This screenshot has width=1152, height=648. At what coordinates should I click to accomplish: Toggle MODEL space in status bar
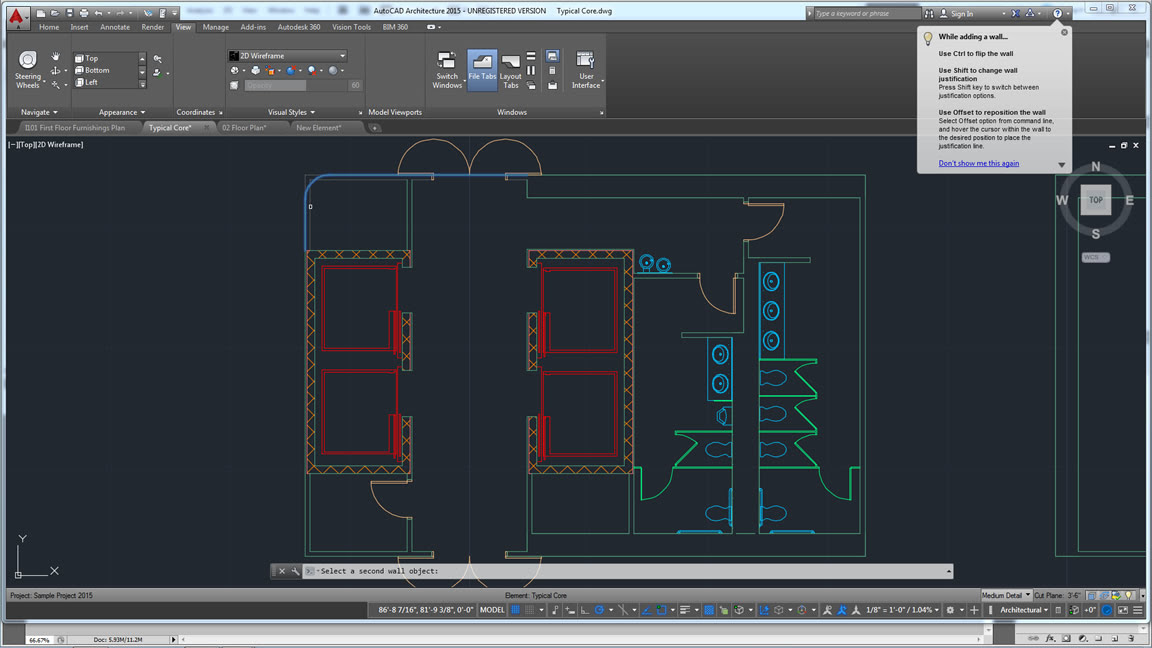pyautogui.click(x=492, y=610)
